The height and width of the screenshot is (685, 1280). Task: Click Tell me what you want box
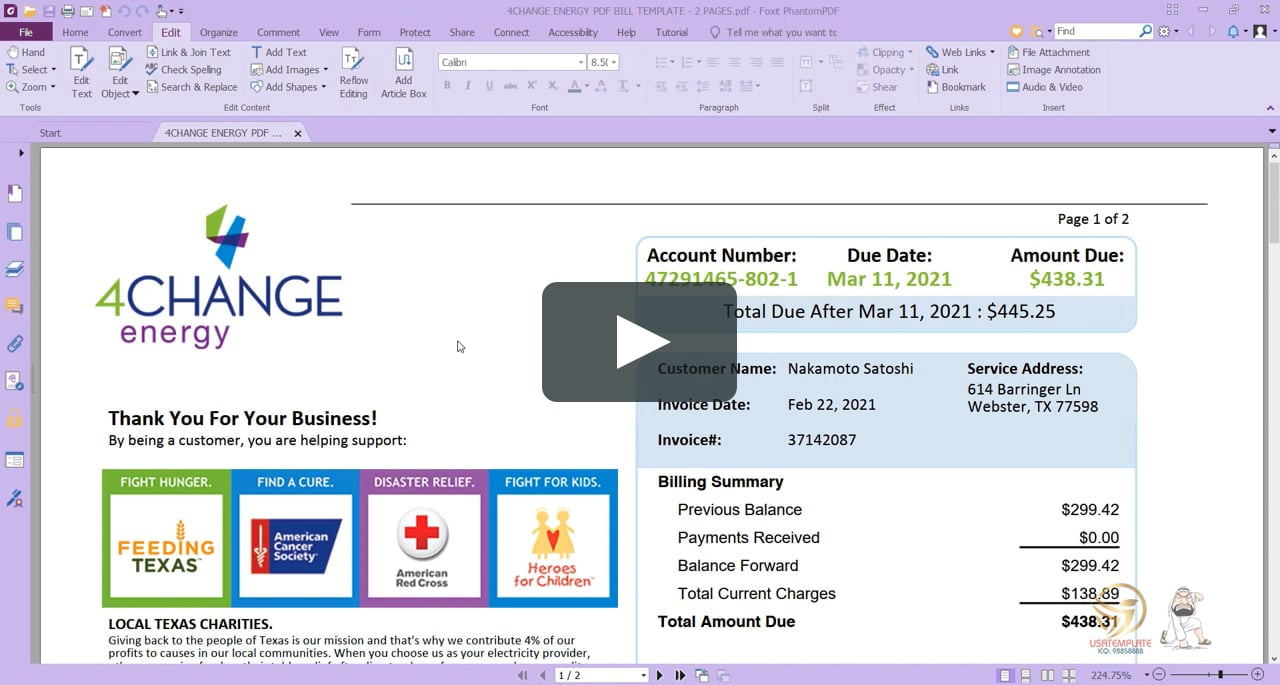(x=782, y=32)
